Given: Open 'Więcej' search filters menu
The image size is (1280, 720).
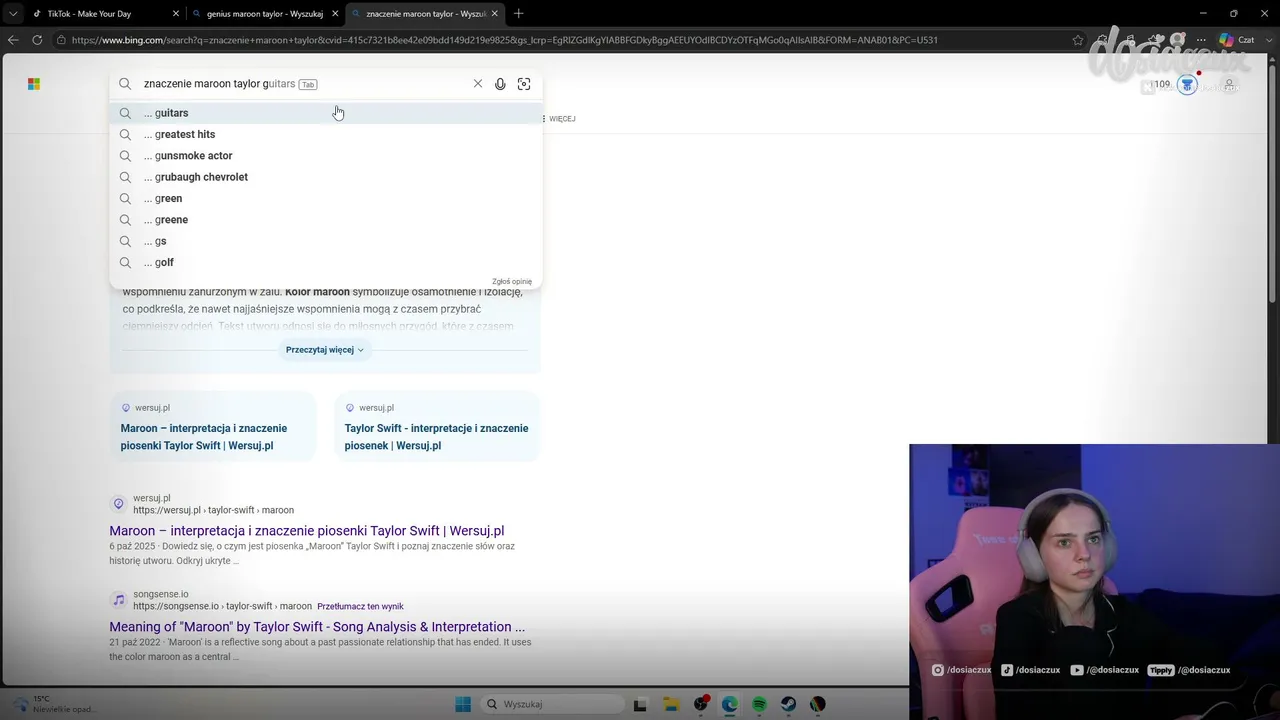Looking at the screenshot, I should (561, 119).
